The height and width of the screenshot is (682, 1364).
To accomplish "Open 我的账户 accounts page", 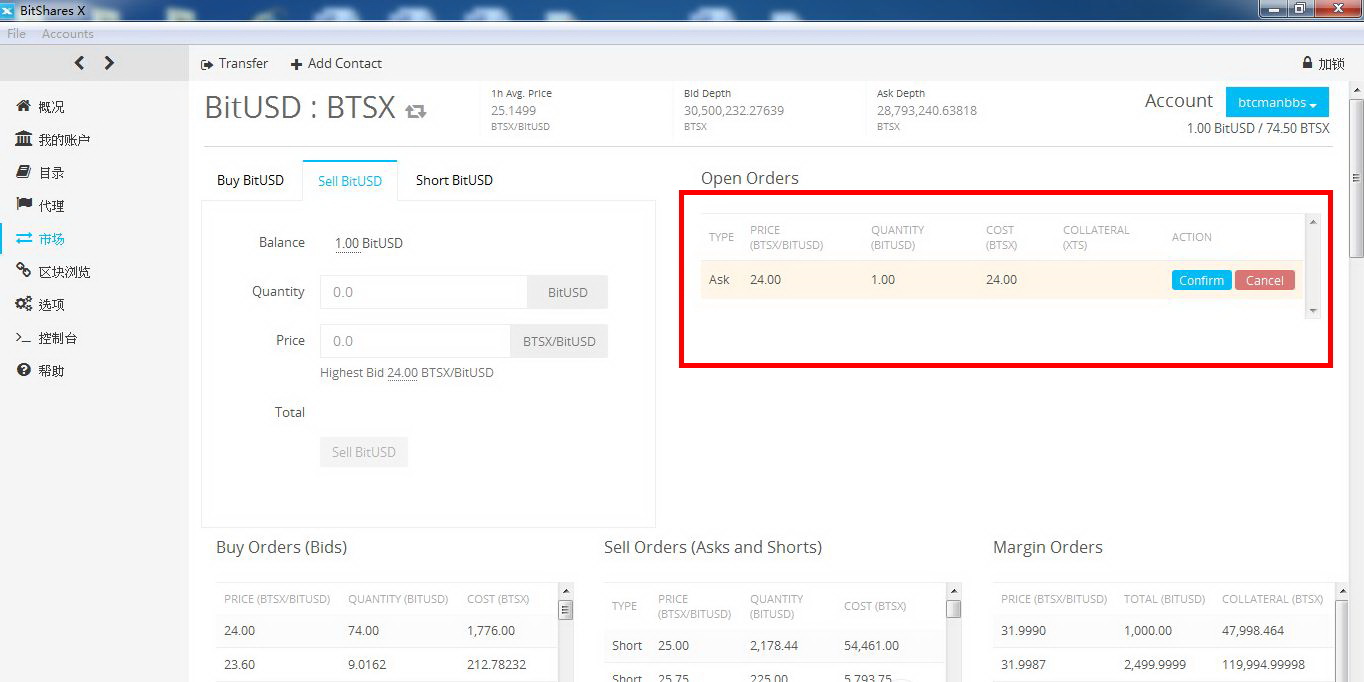I will pos(54,139).
